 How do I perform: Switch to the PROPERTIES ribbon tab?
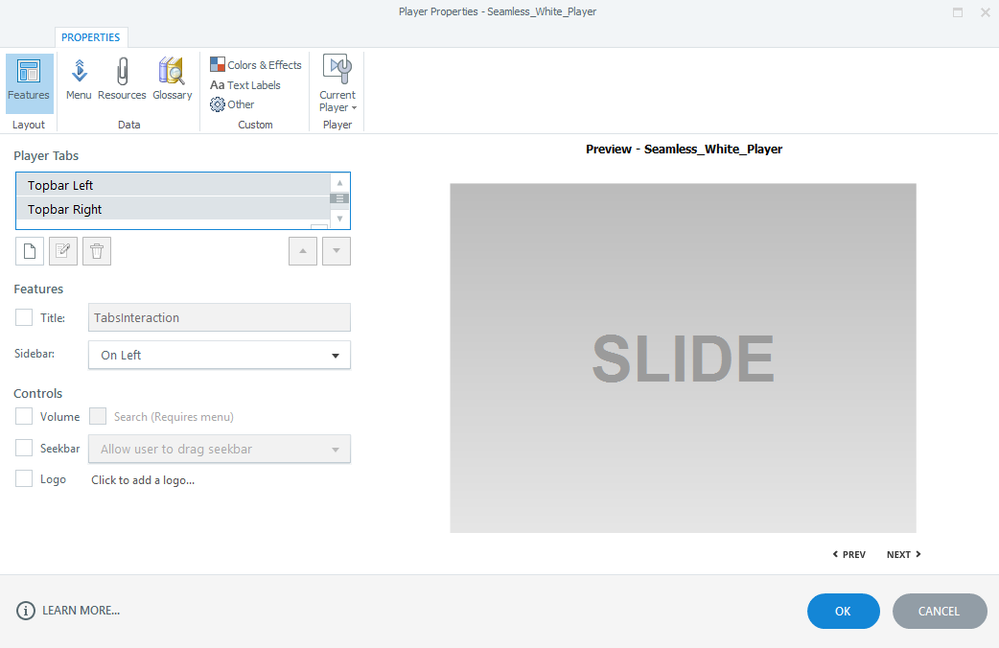coord(90,37)
